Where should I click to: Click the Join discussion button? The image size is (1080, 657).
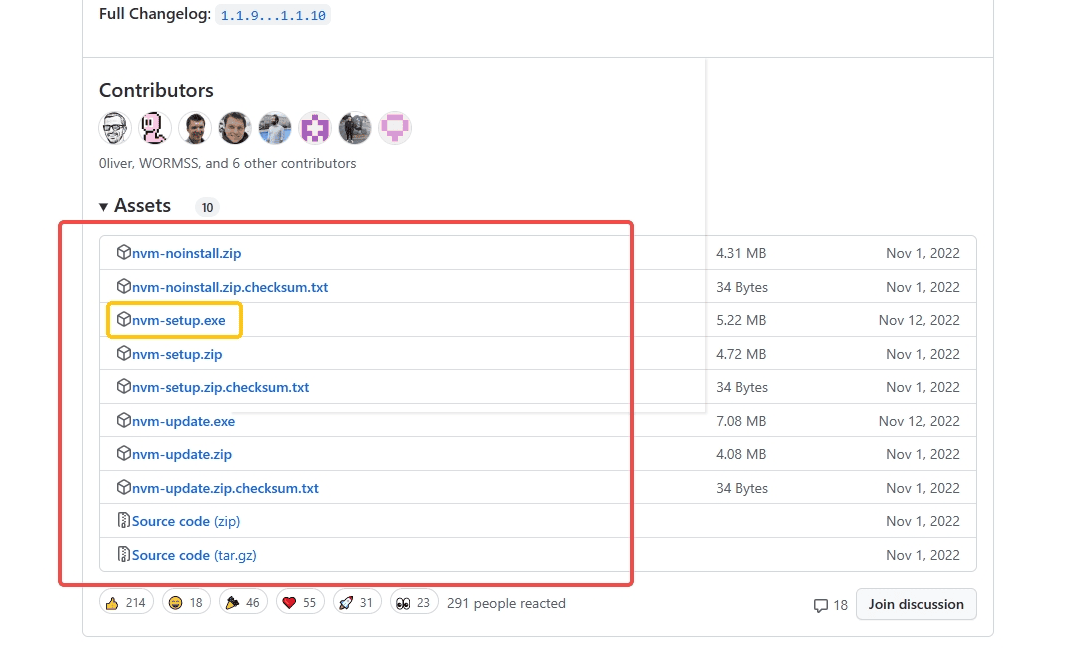pyautogui.click(x=916, y=604)
